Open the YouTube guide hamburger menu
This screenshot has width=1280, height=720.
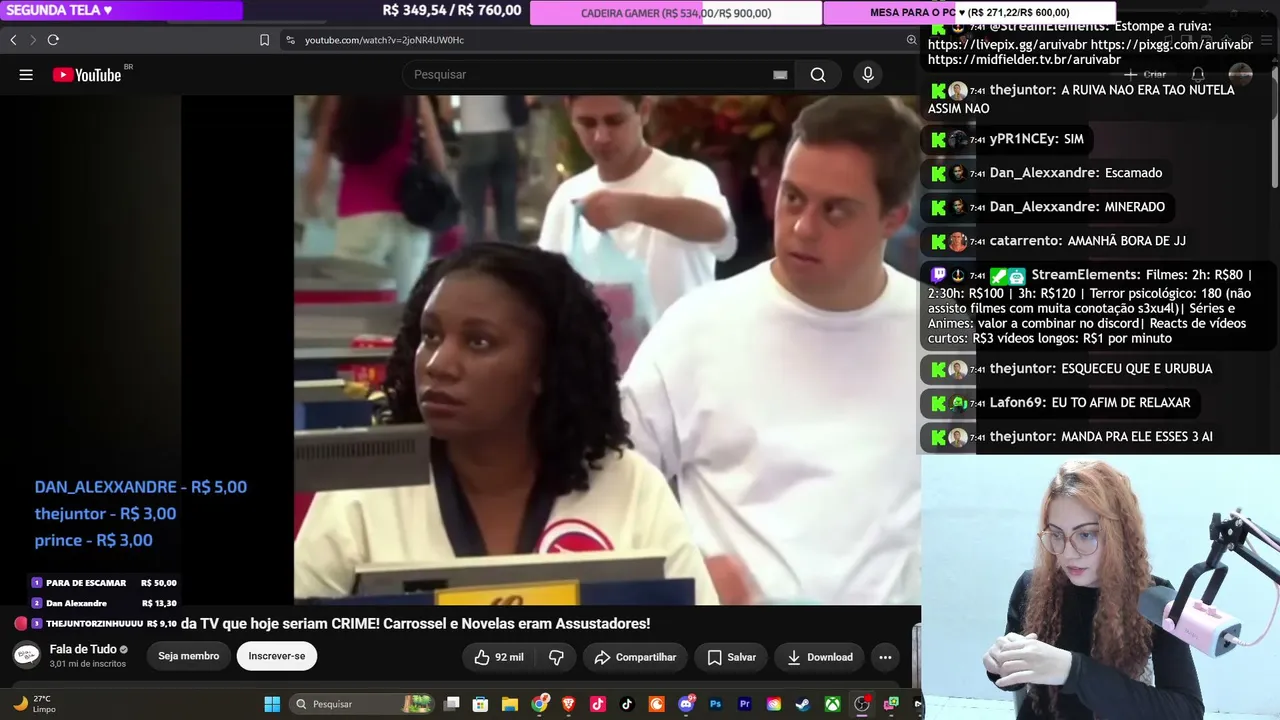[26, 75]
